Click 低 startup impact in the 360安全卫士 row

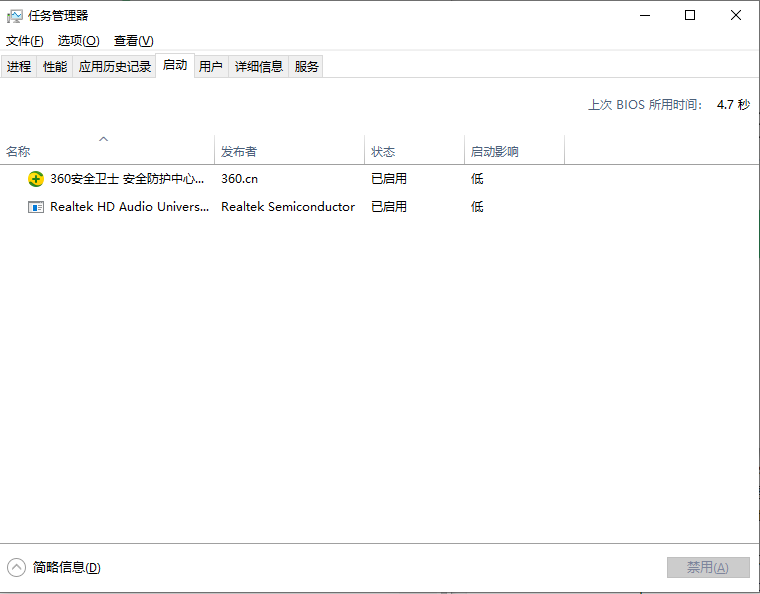point(477,179)
